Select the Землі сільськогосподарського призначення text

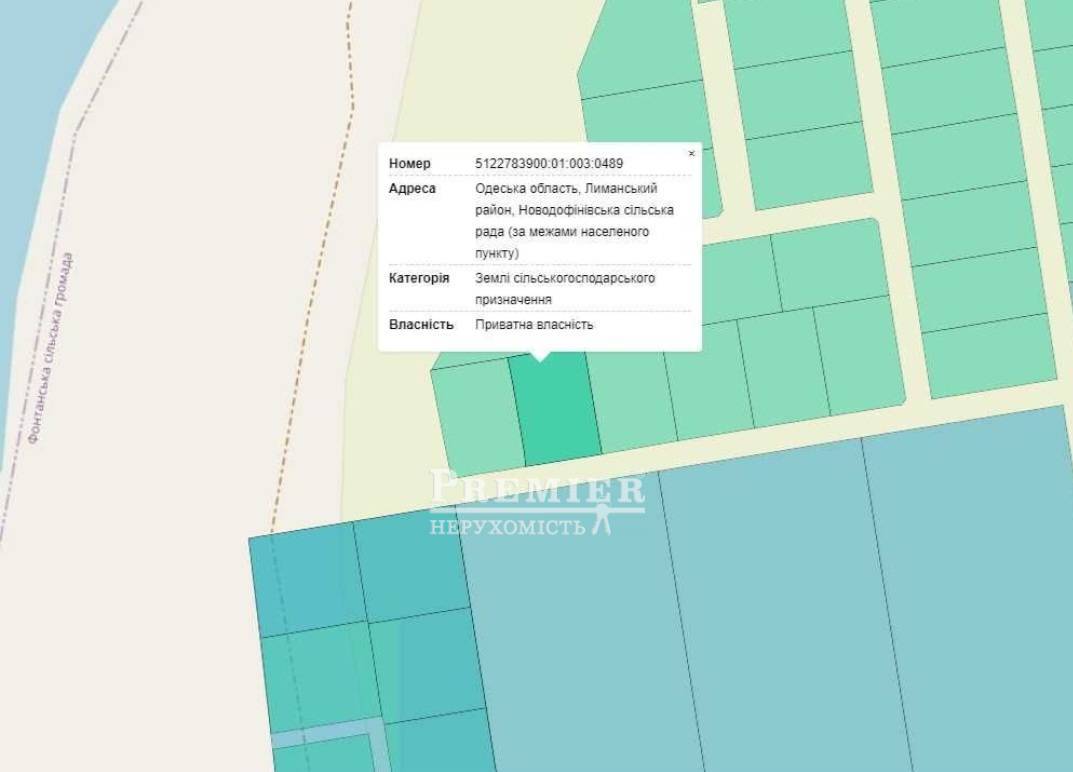[565, 288]
